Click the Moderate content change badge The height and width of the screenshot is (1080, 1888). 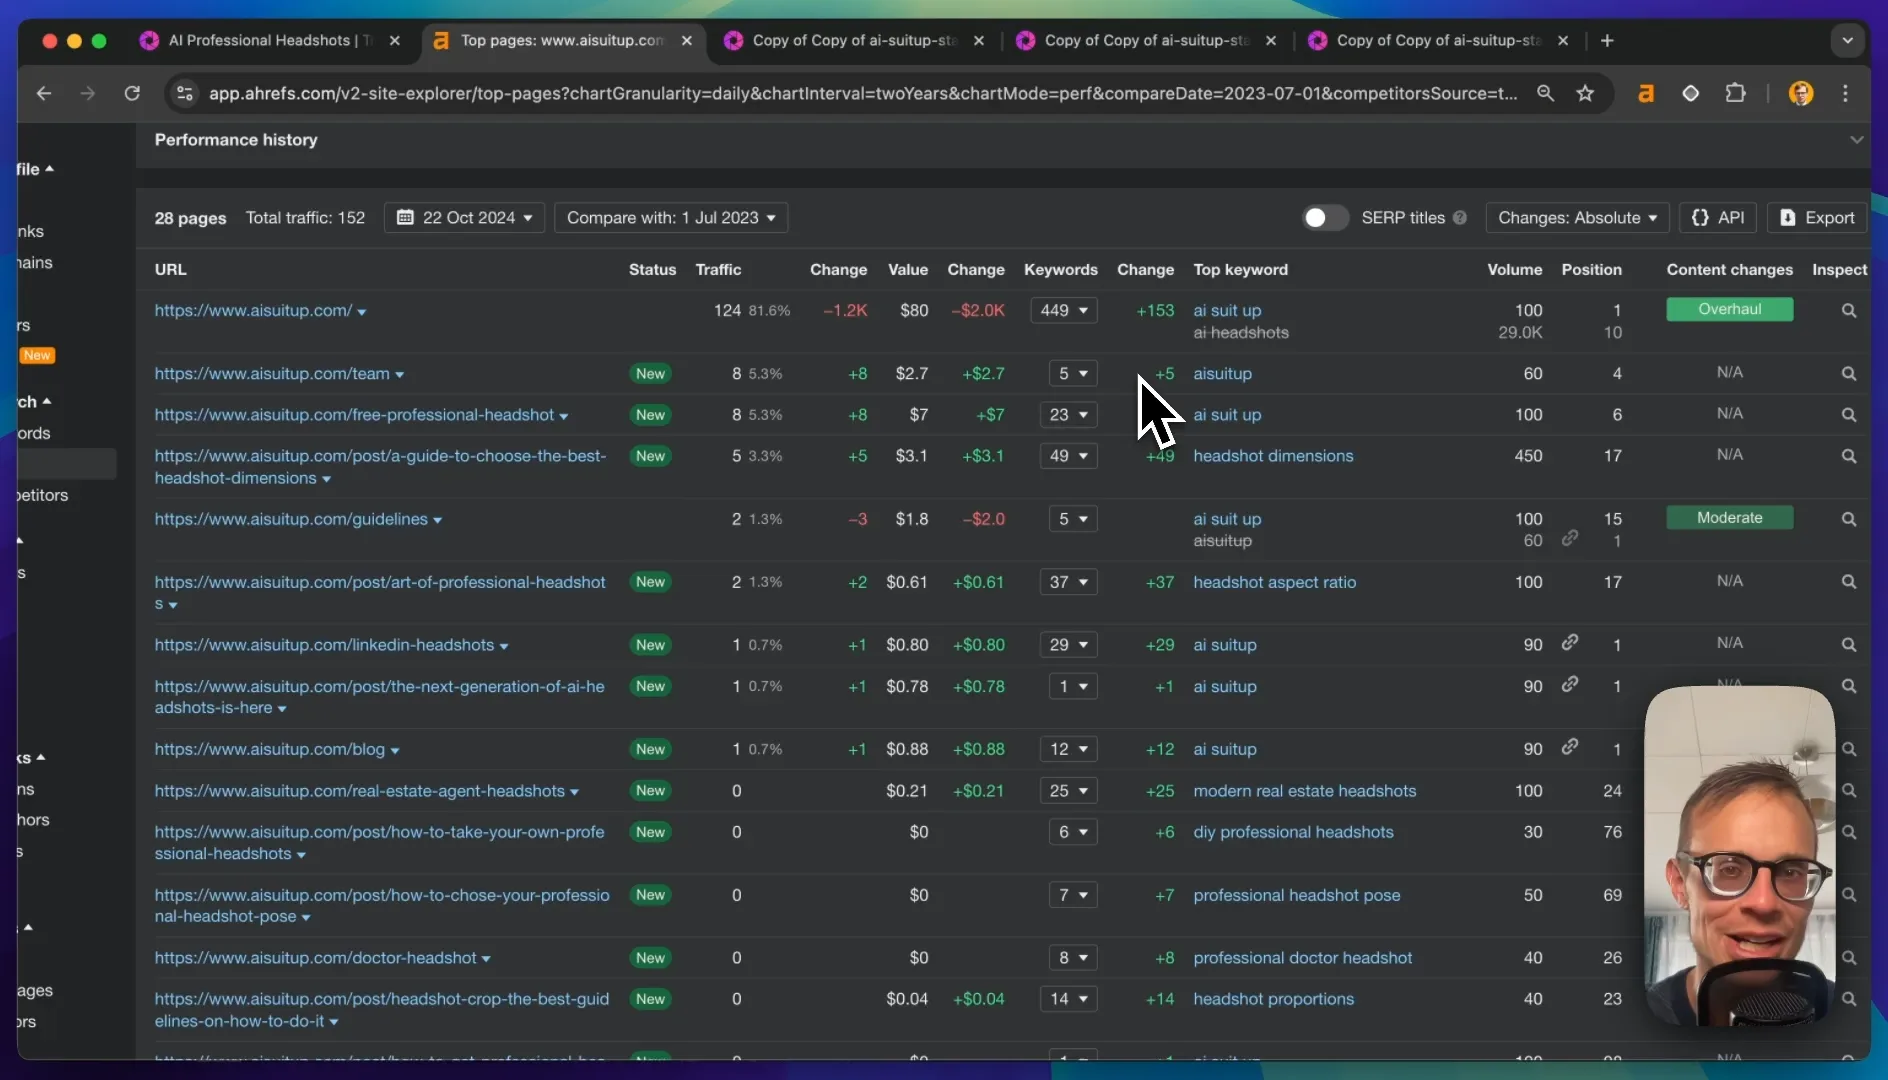click(1729, 518)
